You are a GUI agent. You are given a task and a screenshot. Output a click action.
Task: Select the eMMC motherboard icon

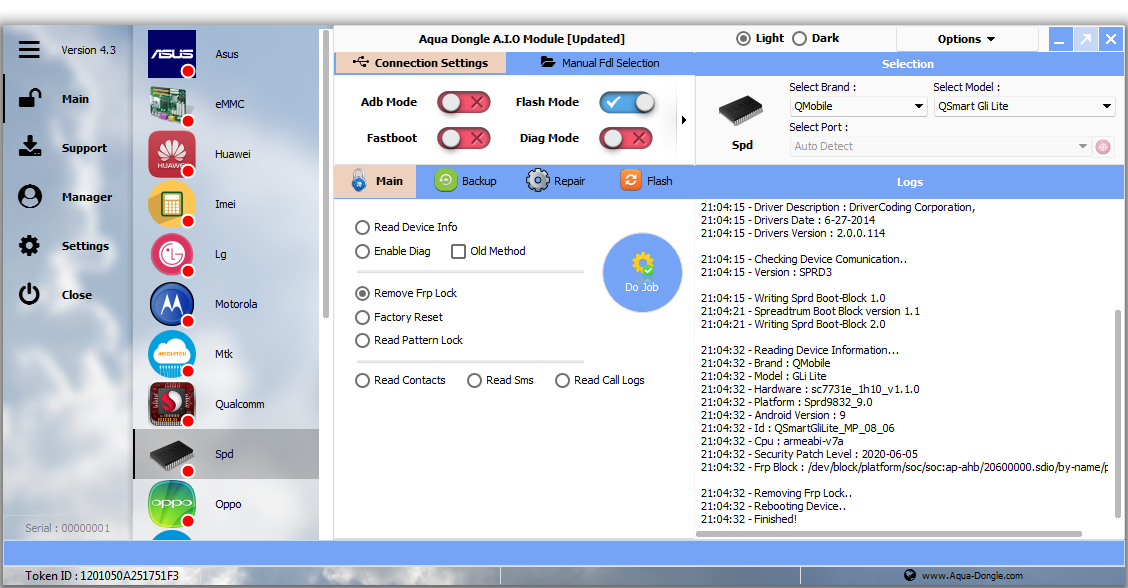click(x=172, y=104)
